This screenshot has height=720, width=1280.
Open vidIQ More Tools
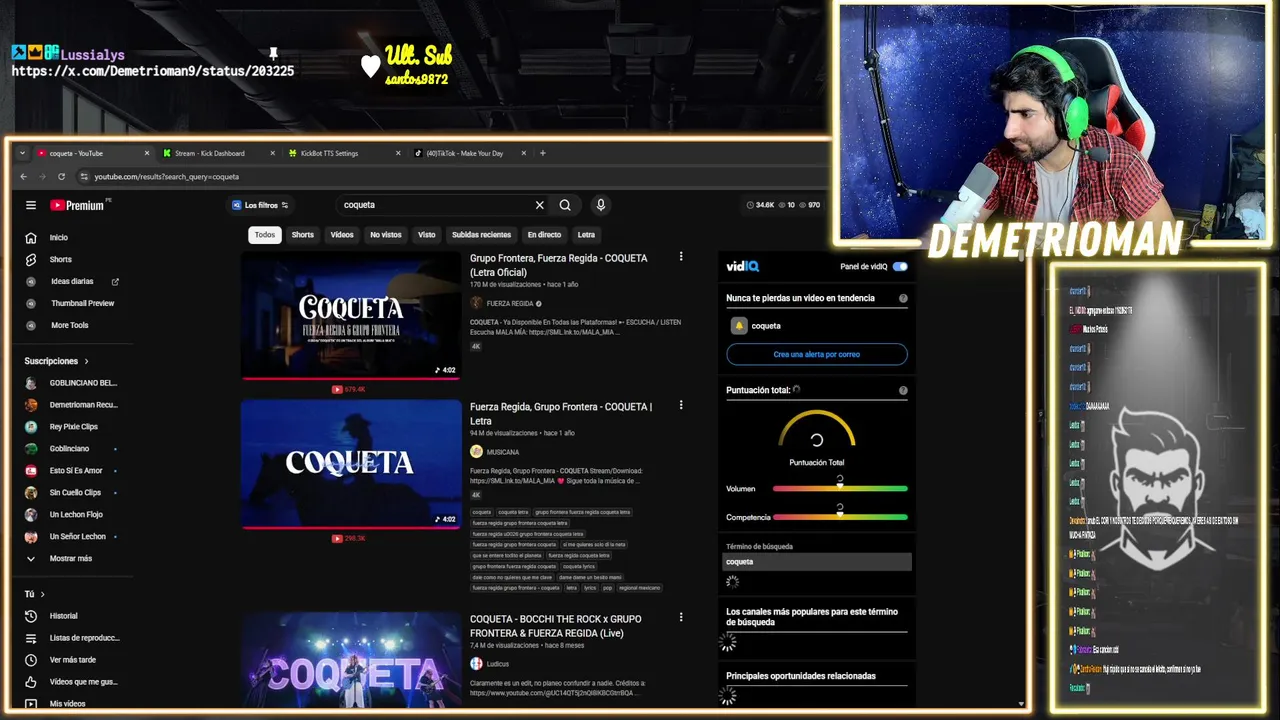(x=70, y=325)
